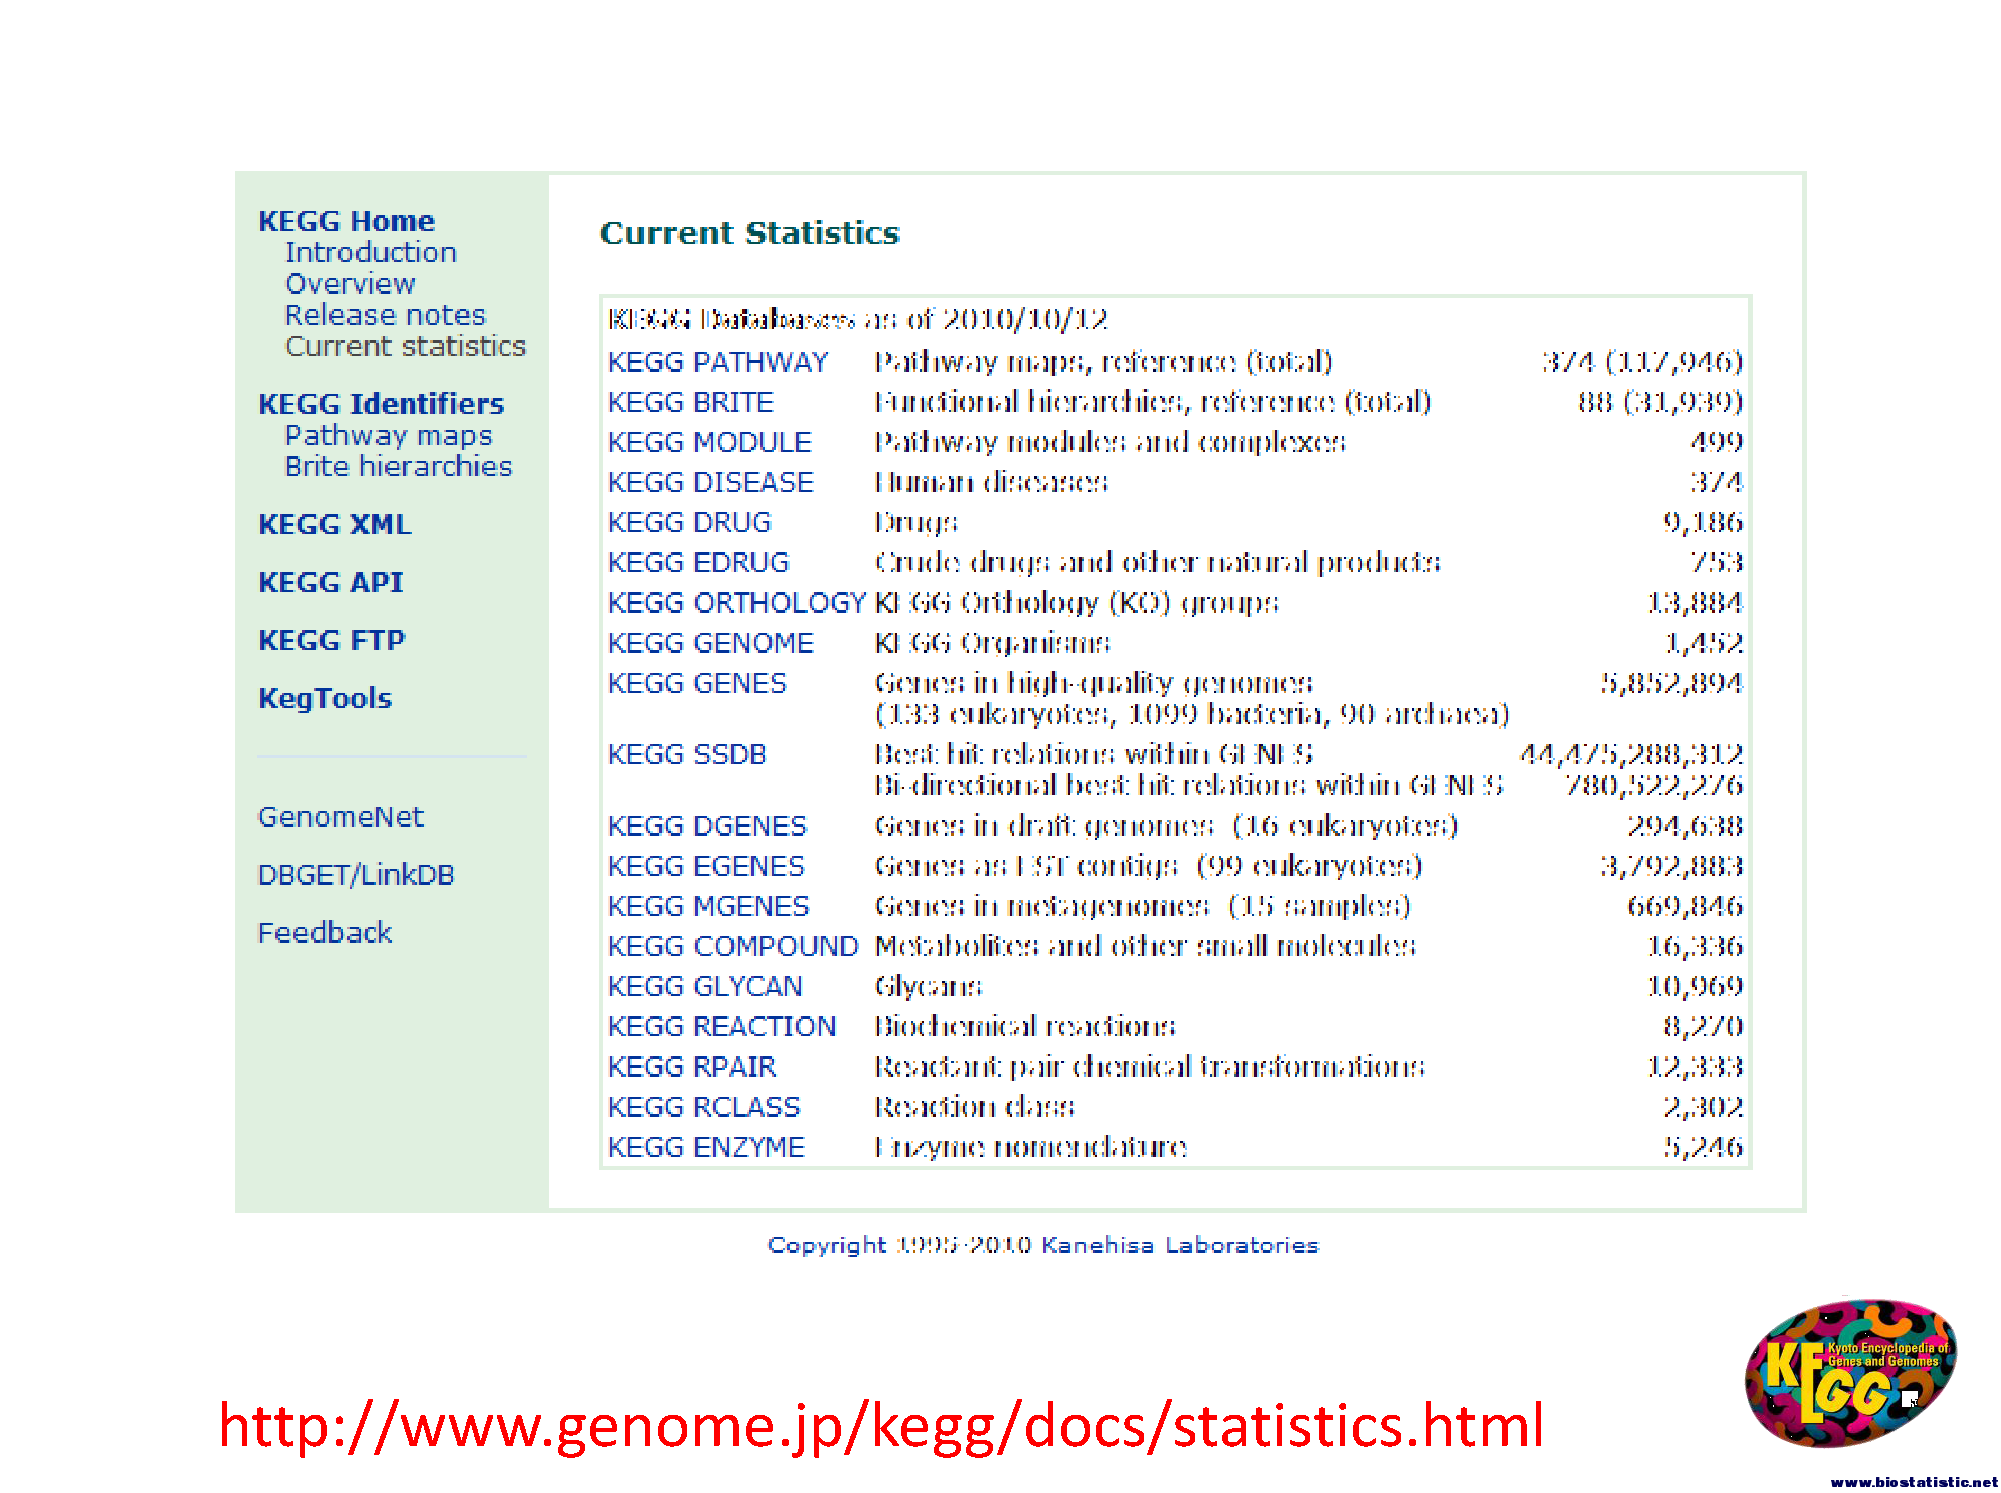
Task: Select biochemical reactions count 8,270
Action: tap(1704, 1026)
